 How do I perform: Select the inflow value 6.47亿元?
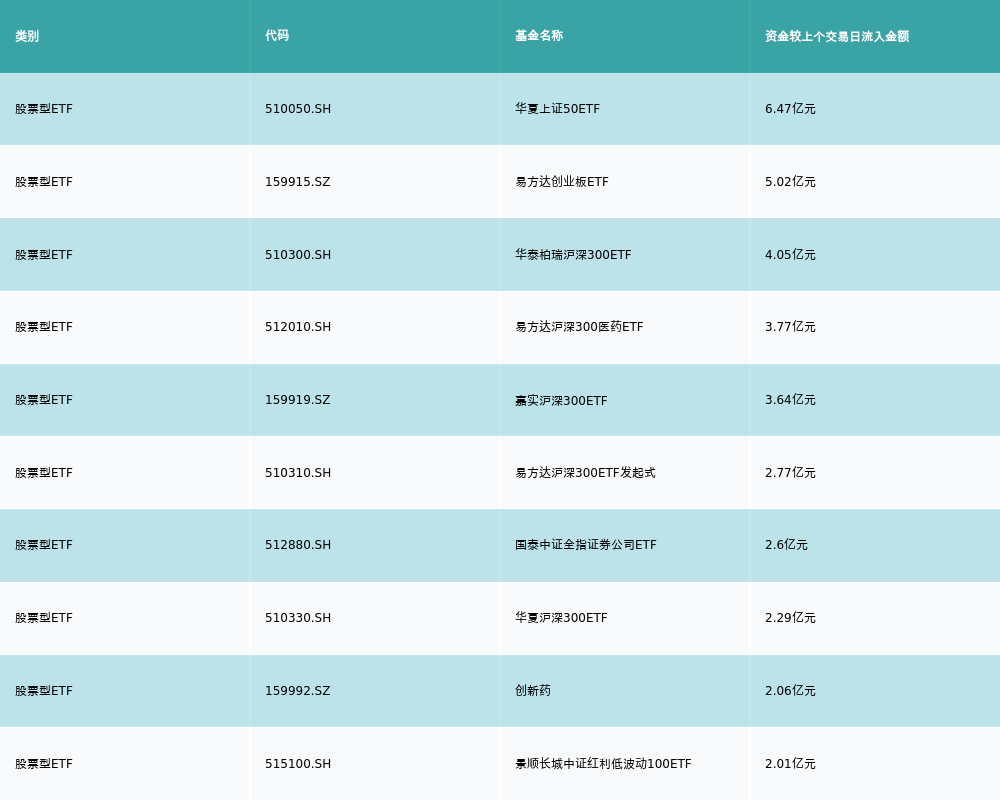(x=790, y=109)
